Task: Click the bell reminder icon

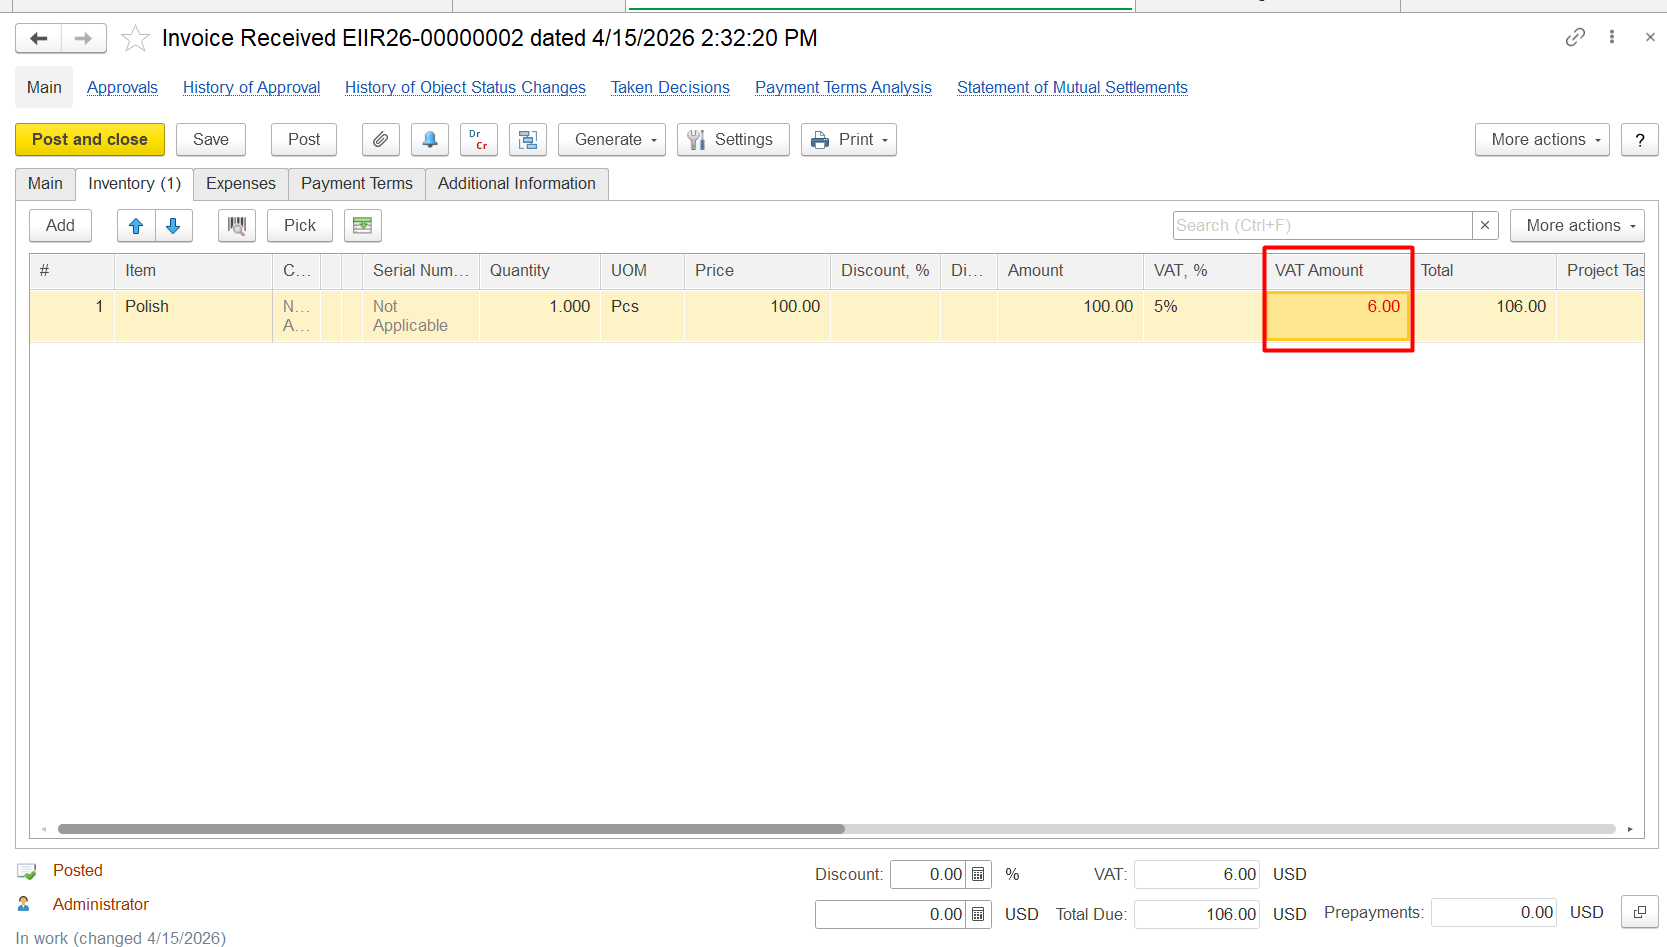Action: (x=429, y=140)
